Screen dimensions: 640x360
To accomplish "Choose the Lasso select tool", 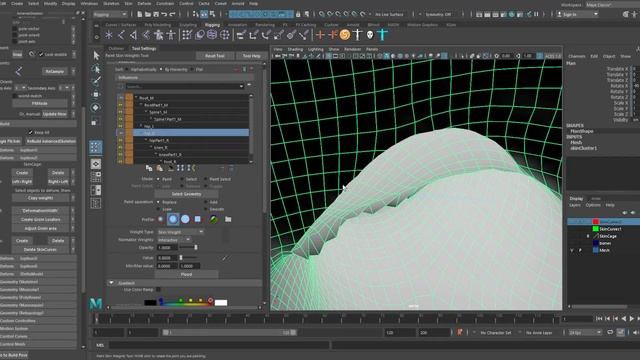I will pyautogui.click(x=96, y=69).
